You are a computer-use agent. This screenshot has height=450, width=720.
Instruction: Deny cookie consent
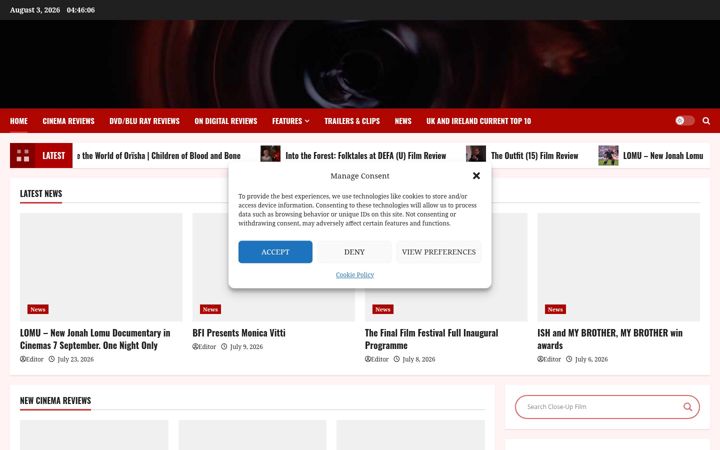[x=354, y=252]
